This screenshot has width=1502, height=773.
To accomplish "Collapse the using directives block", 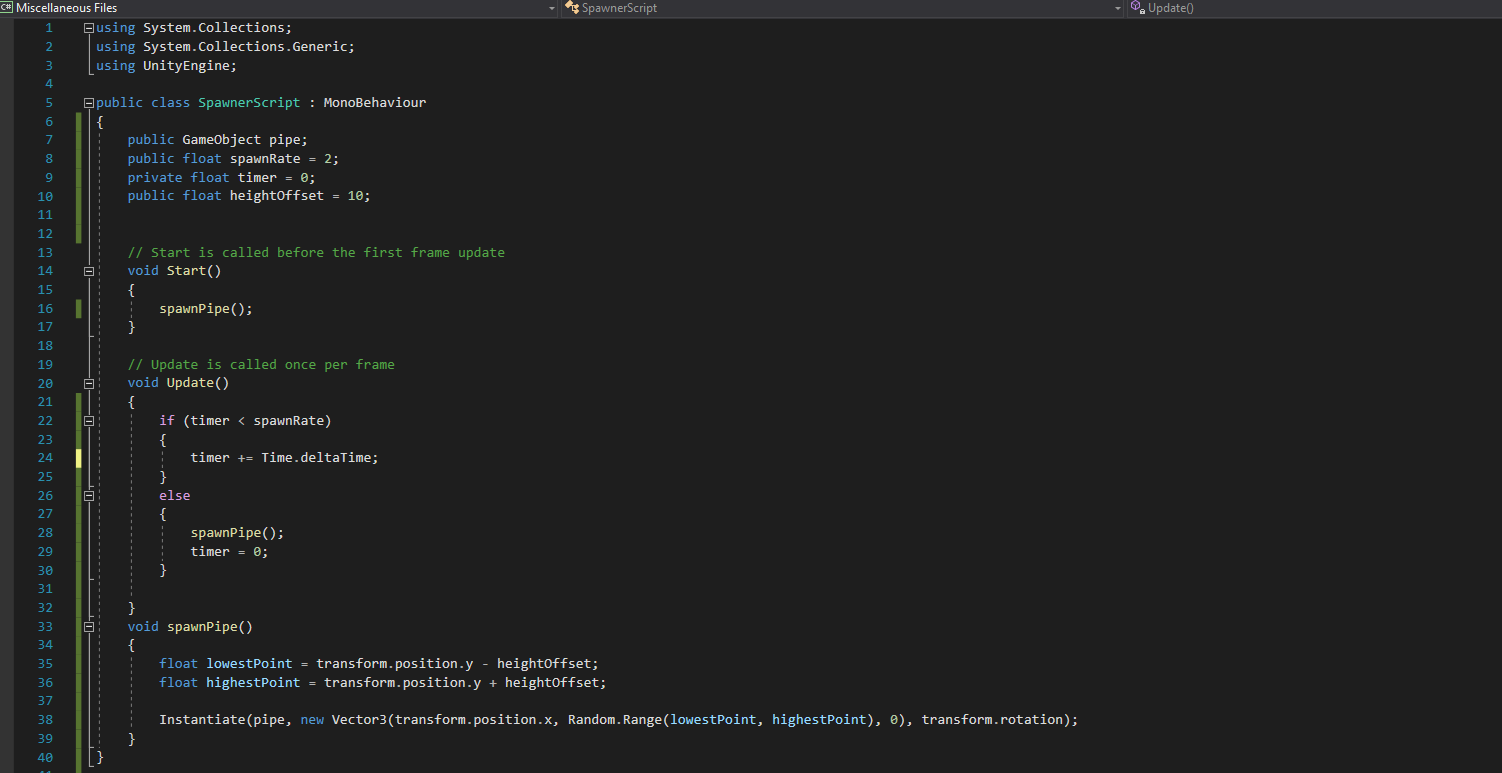I will pyautogui.click(x=89, y=28).
